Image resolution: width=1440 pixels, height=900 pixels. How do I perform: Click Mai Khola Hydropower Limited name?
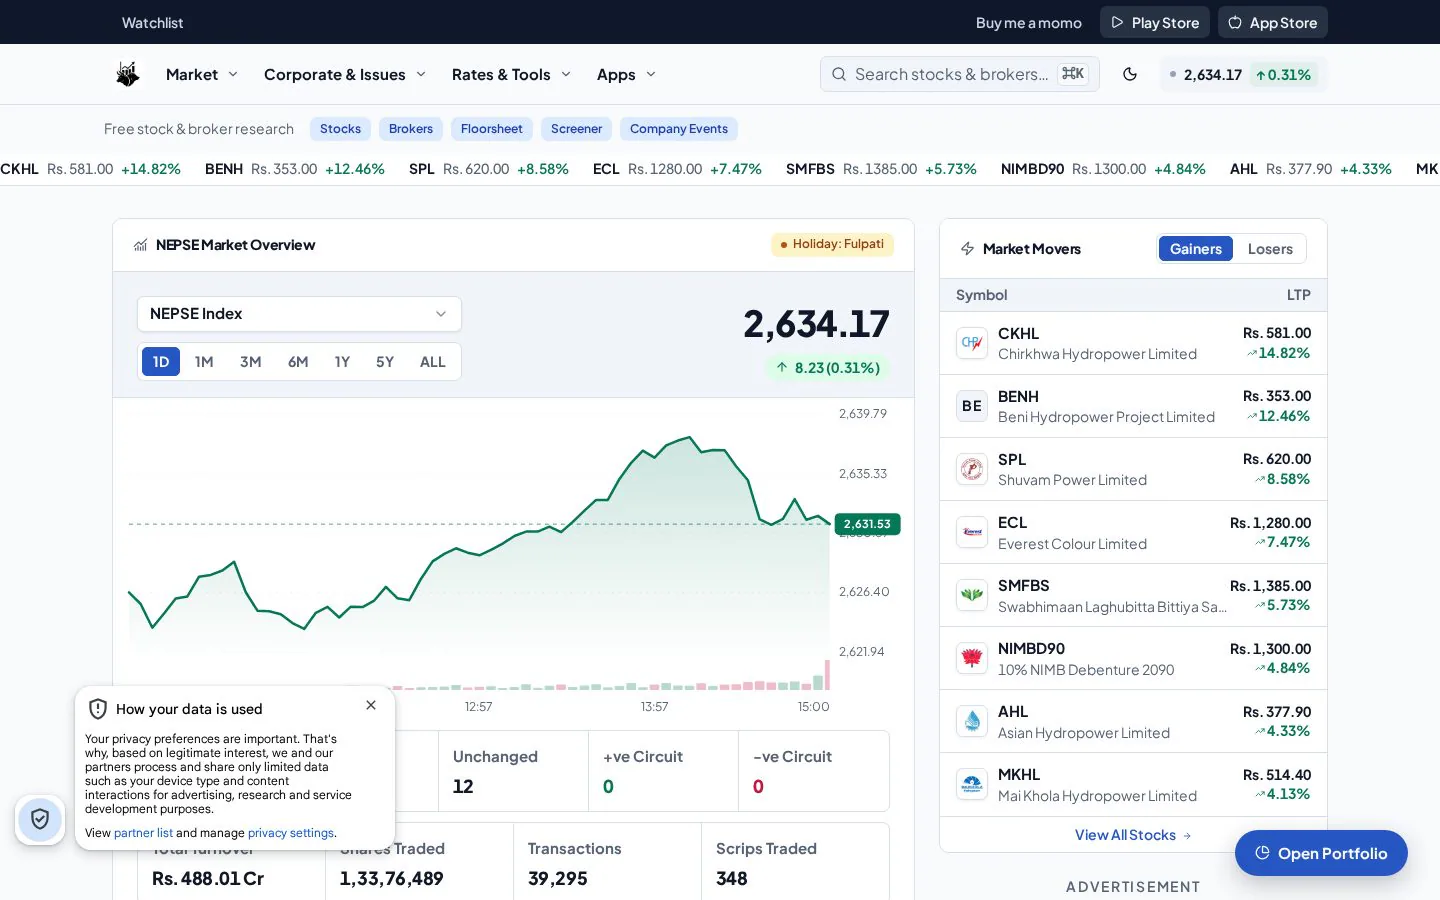(1097, 796)
